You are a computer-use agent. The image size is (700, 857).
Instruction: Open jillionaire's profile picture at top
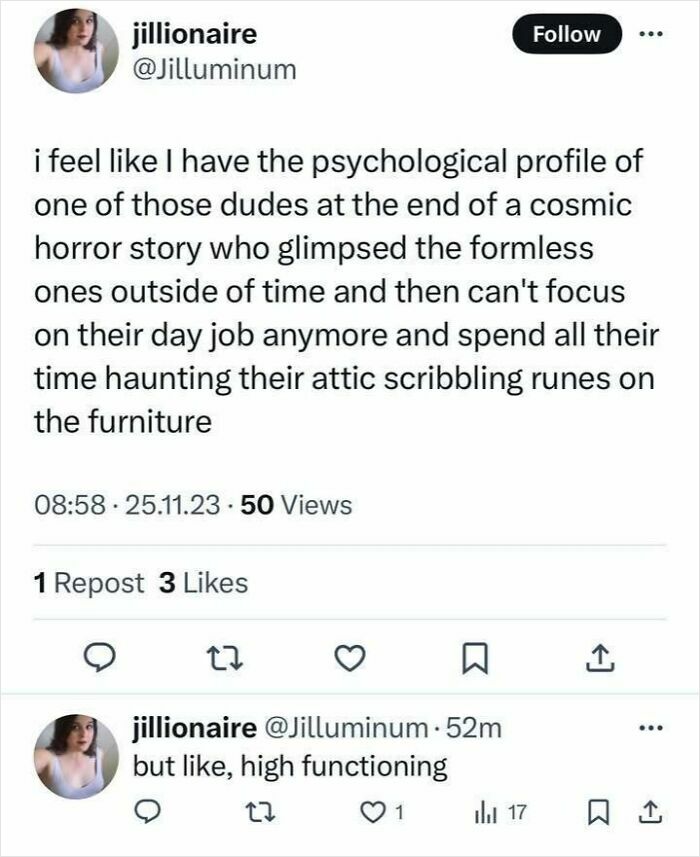[x=76, y=51]
